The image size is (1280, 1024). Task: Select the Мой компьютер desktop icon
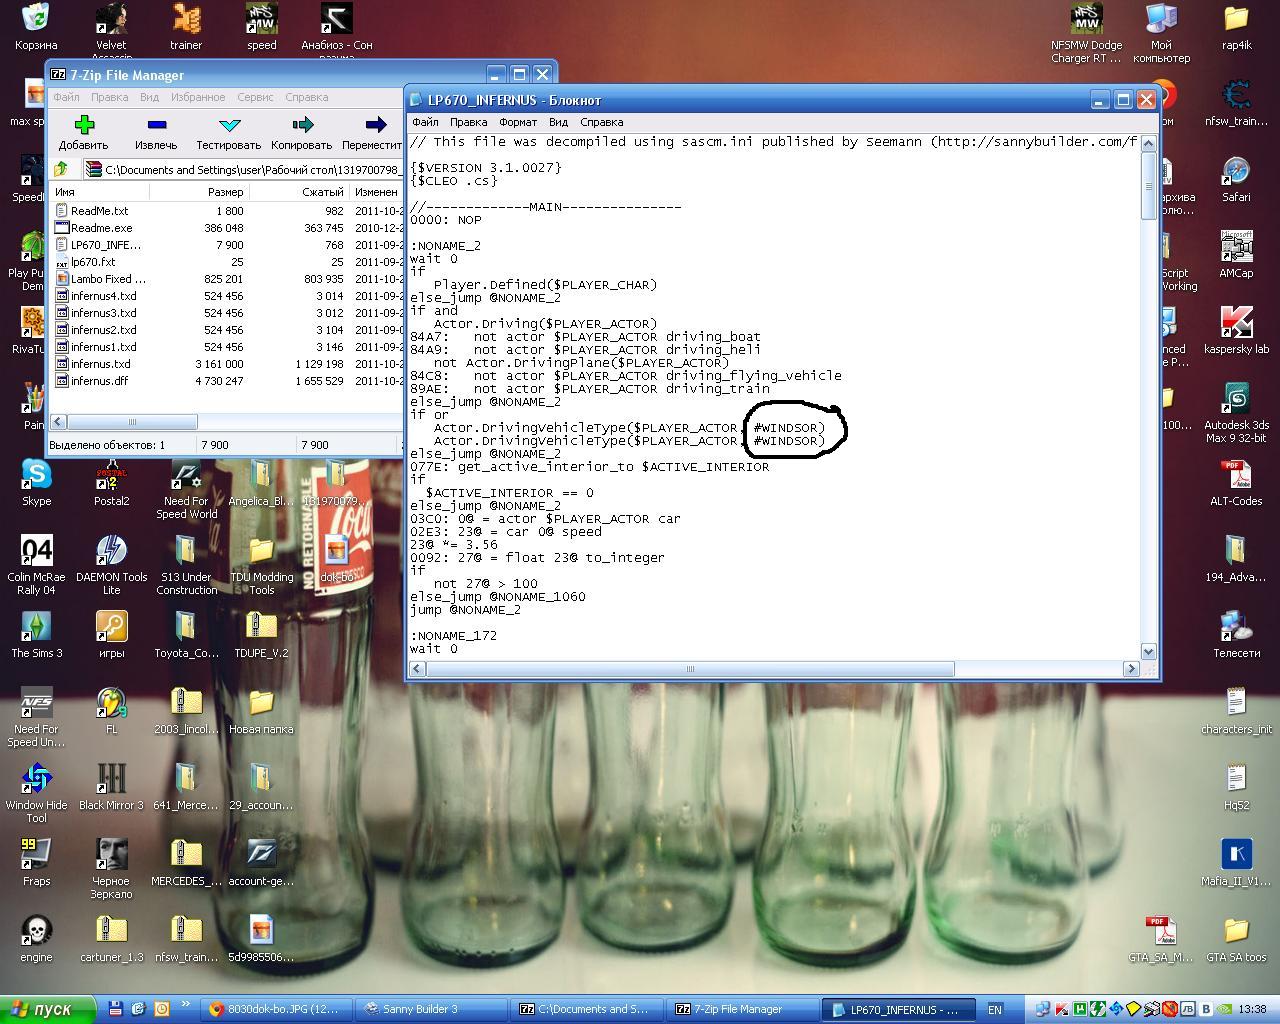(x=1161, y=33)
